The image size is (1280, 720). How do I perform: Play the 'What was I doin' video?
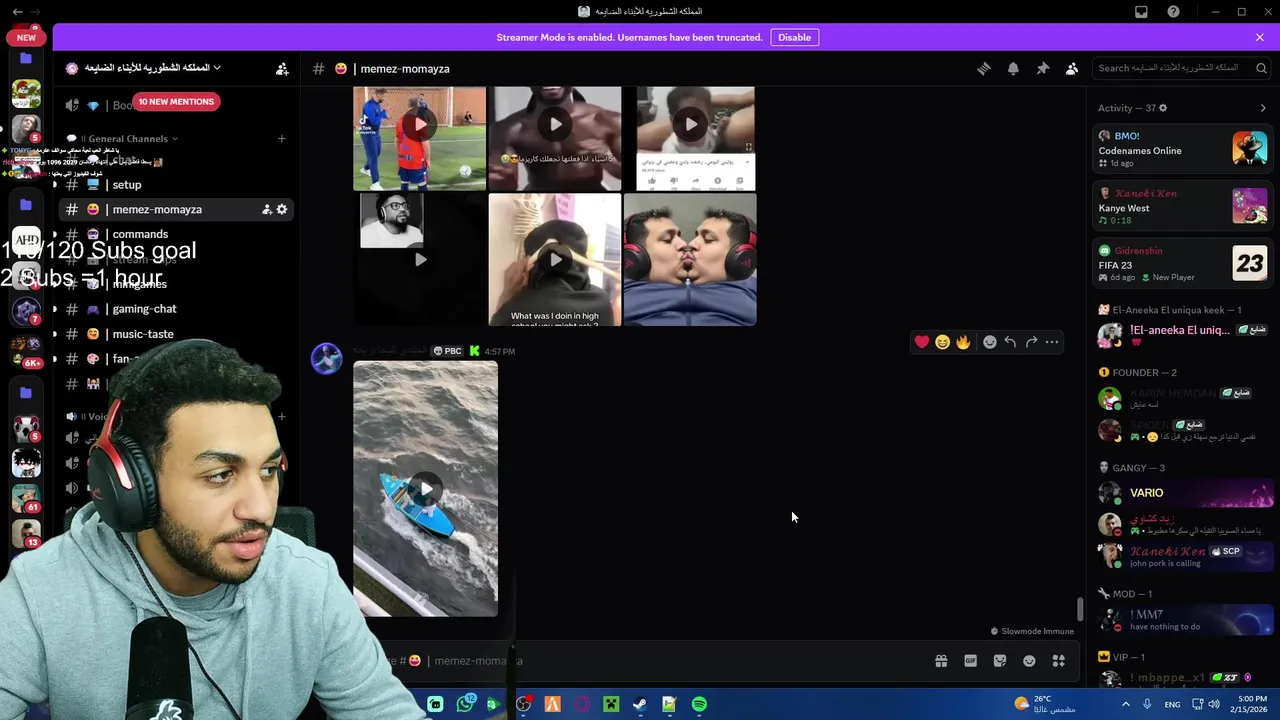pyautogui.click(x=555, y=259)
